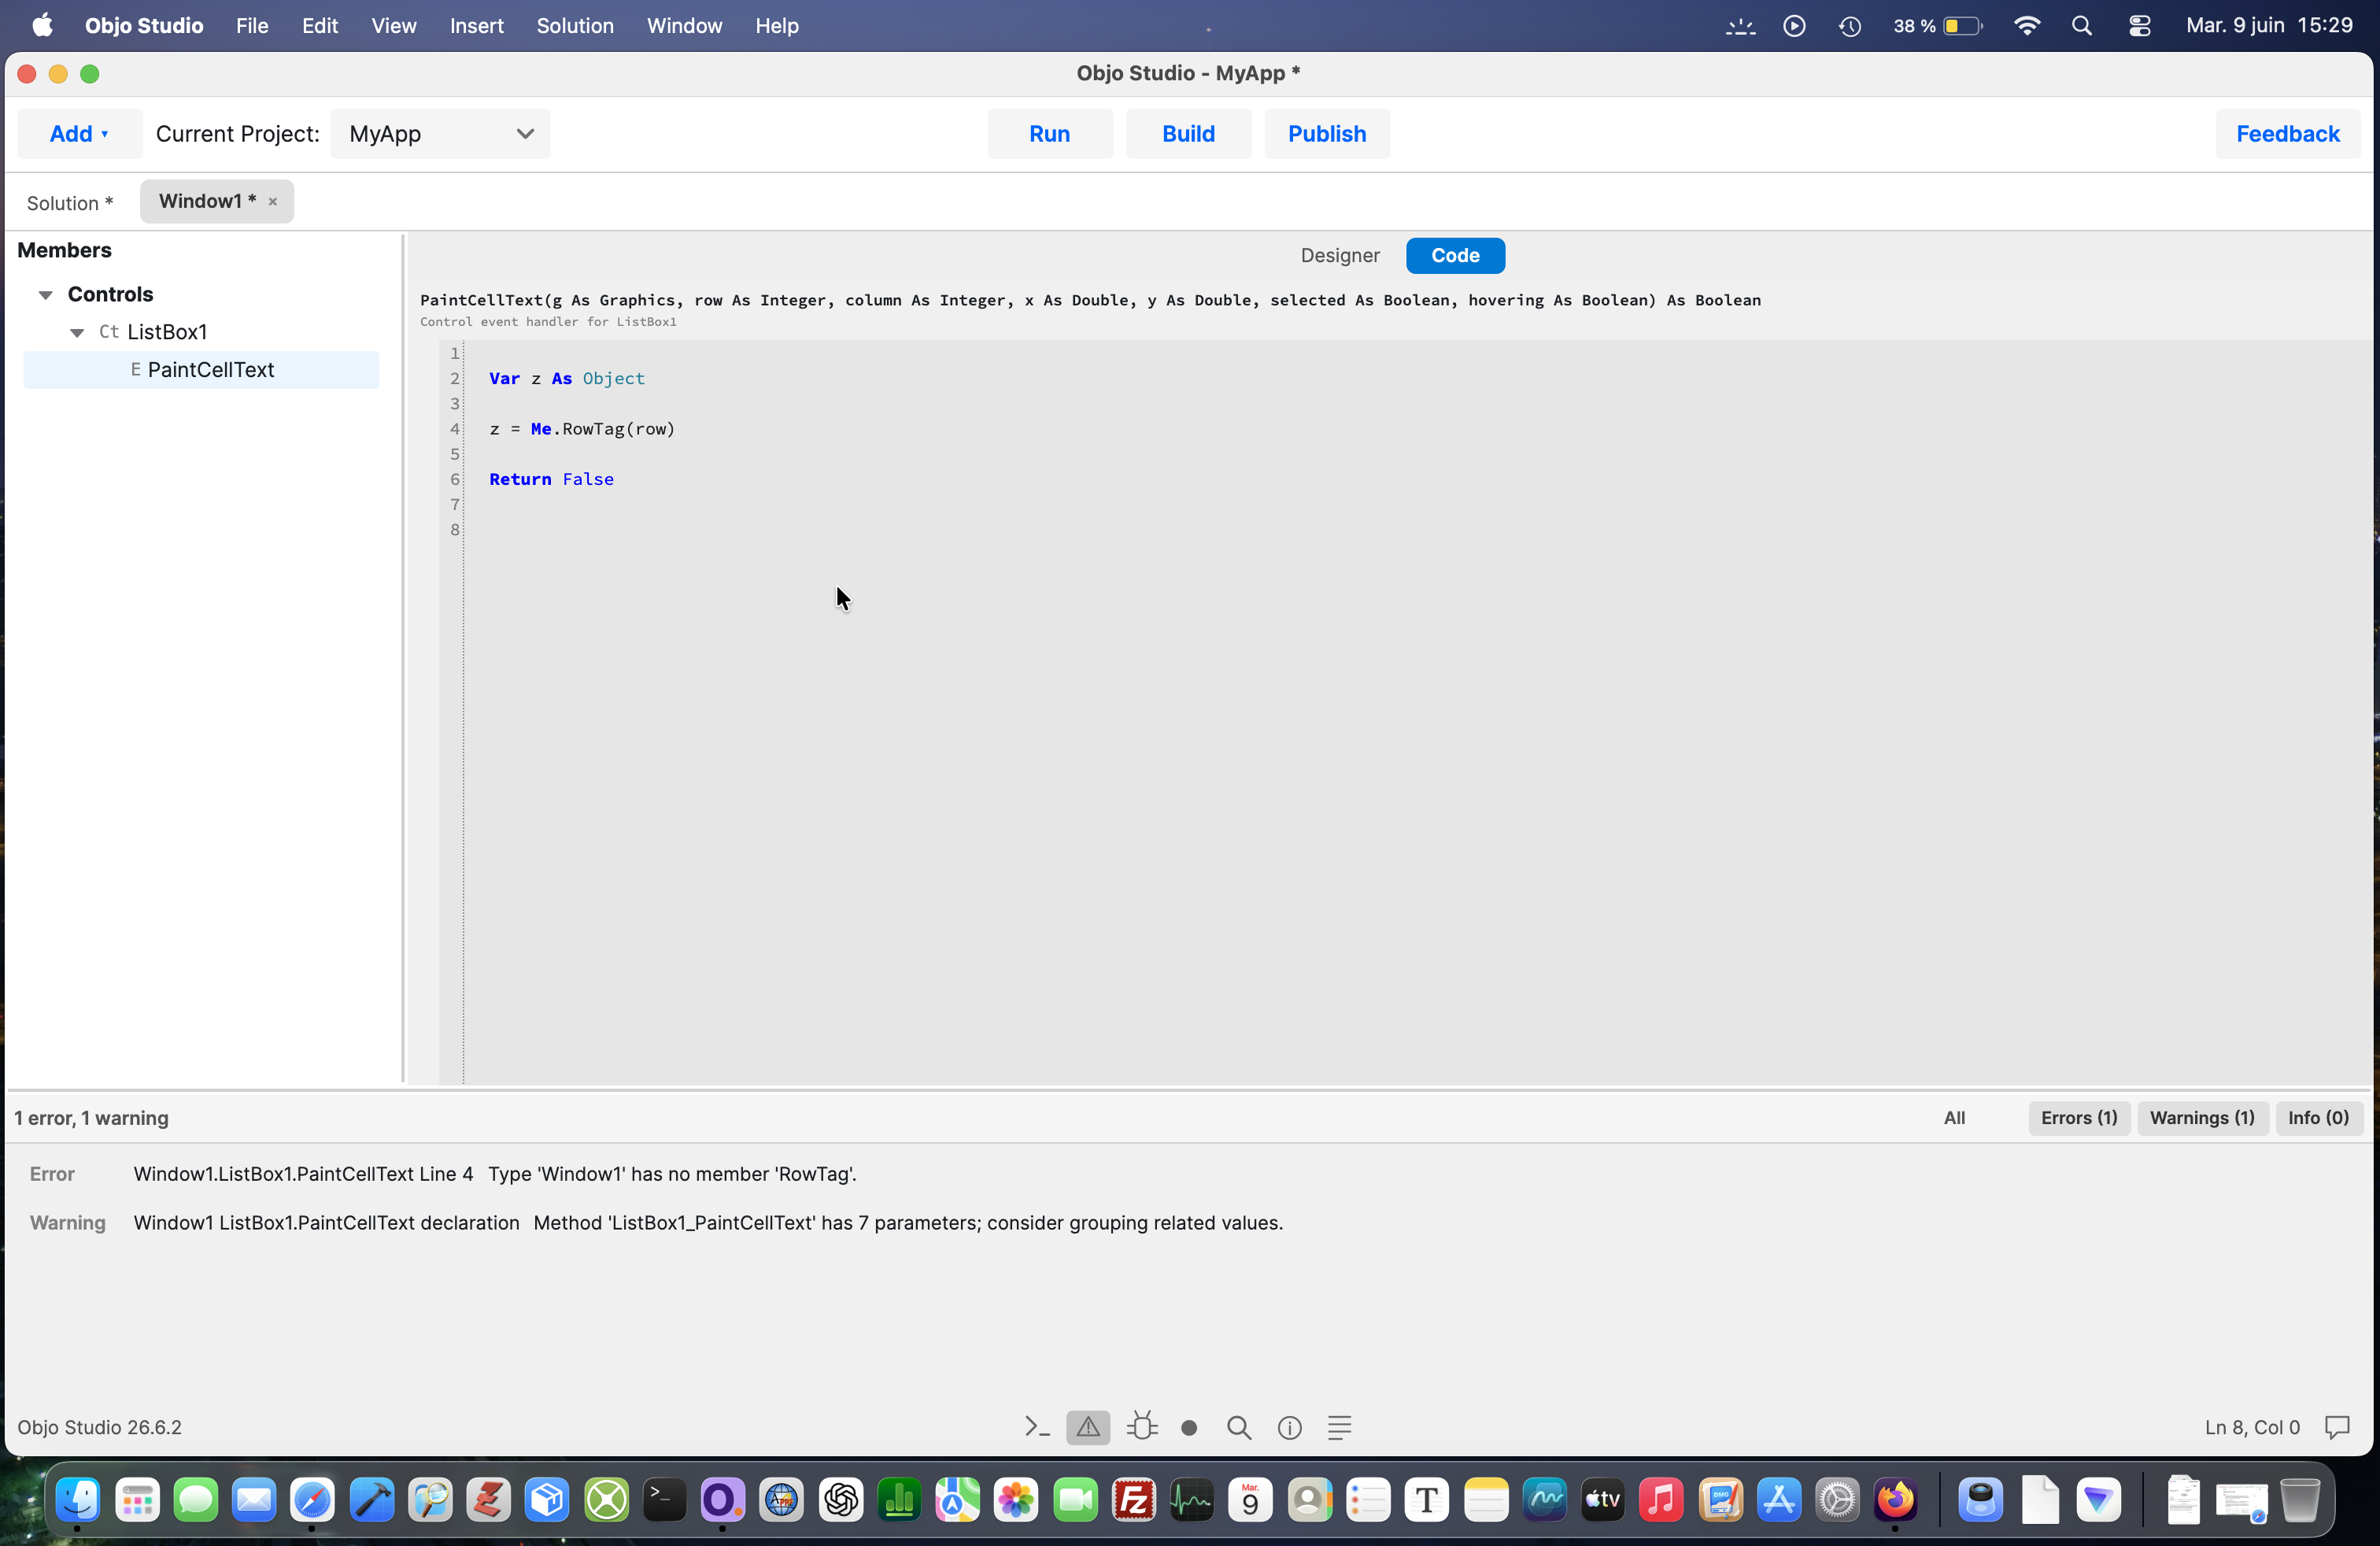Open the Edit menu
Image resolution: width=2380 pixels, height=1546 pixels.
tap(320, 26)
